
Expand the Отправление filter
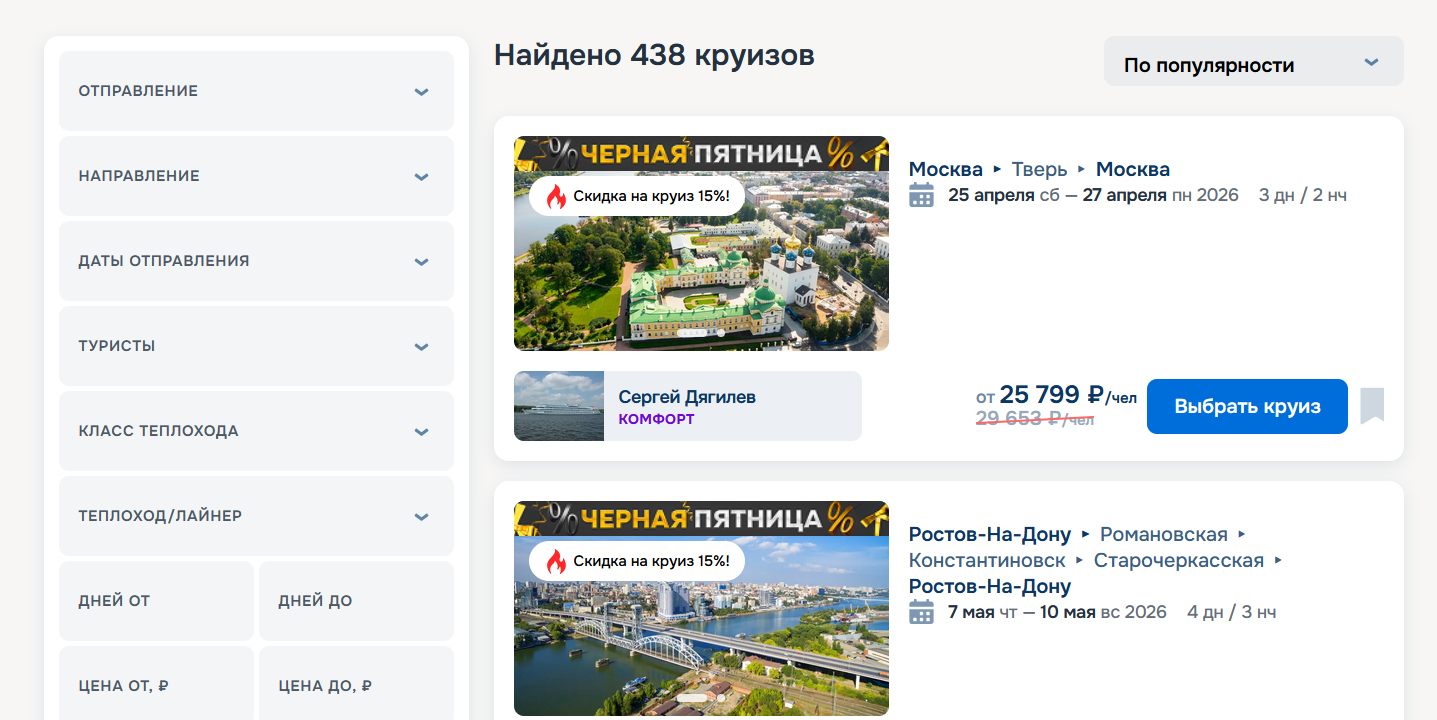[x=256, y=91]
